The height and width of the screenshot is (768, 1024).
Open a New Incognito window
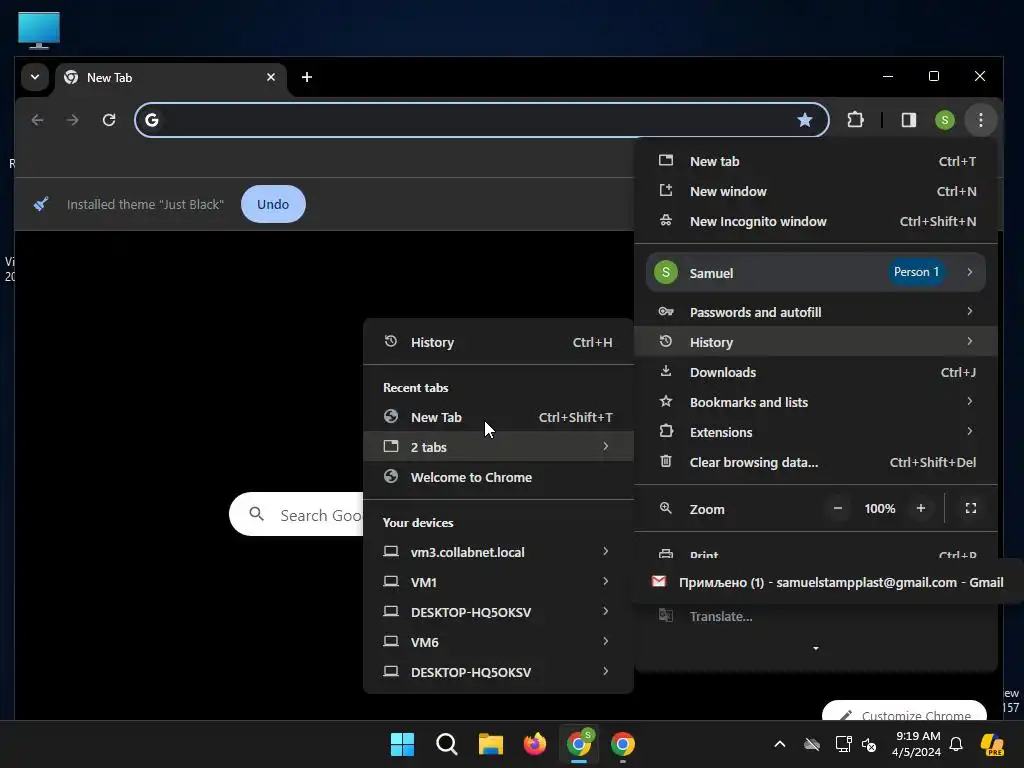(x=816, y=221)
